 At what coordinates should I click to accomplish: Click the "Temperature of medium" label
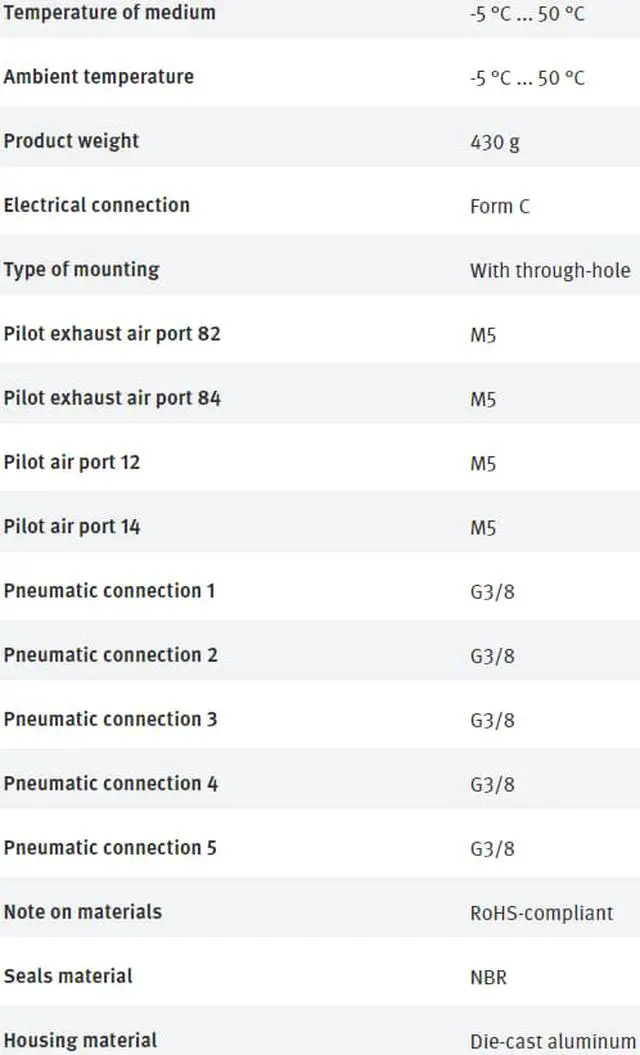coord(109,13)
